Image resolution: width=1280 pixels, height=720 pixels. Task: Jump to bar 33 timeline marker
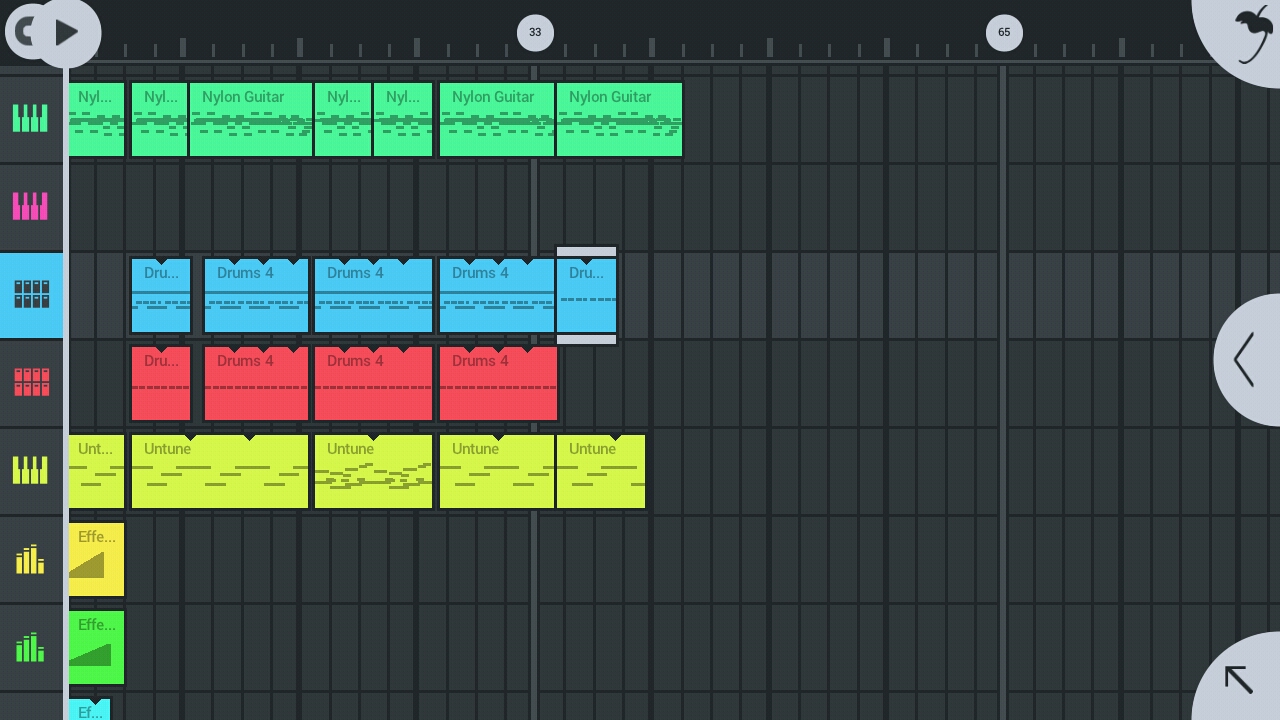tap(535, 32)
